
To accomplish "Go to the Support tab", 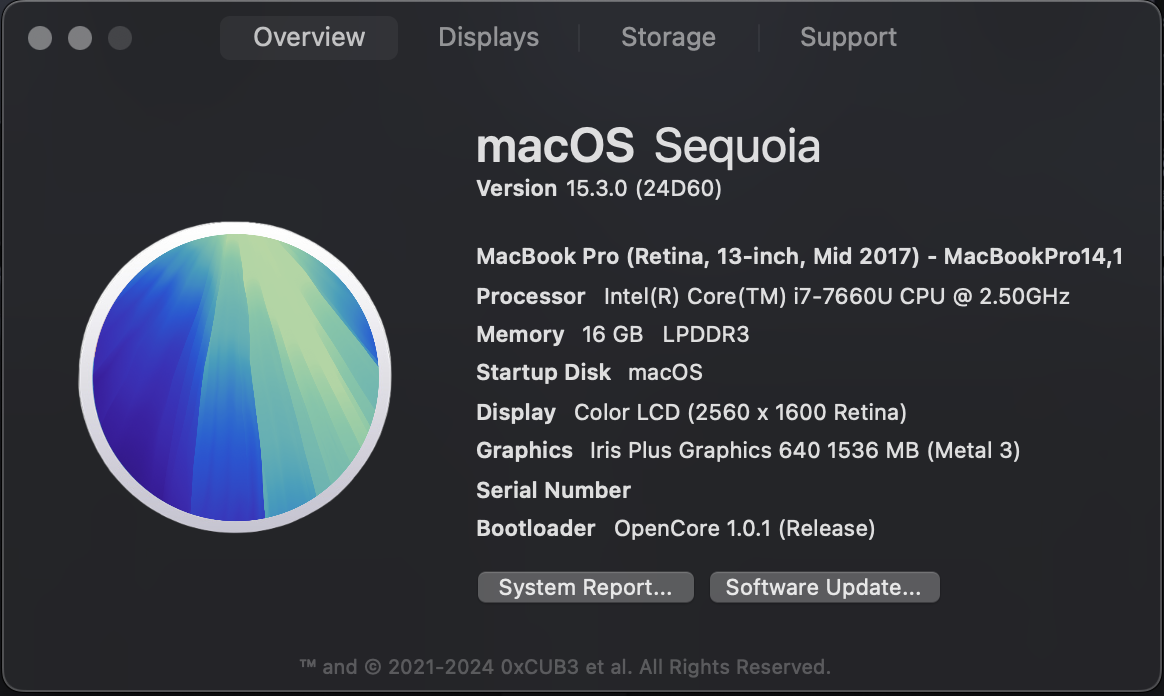I will (x=848, y=38).
